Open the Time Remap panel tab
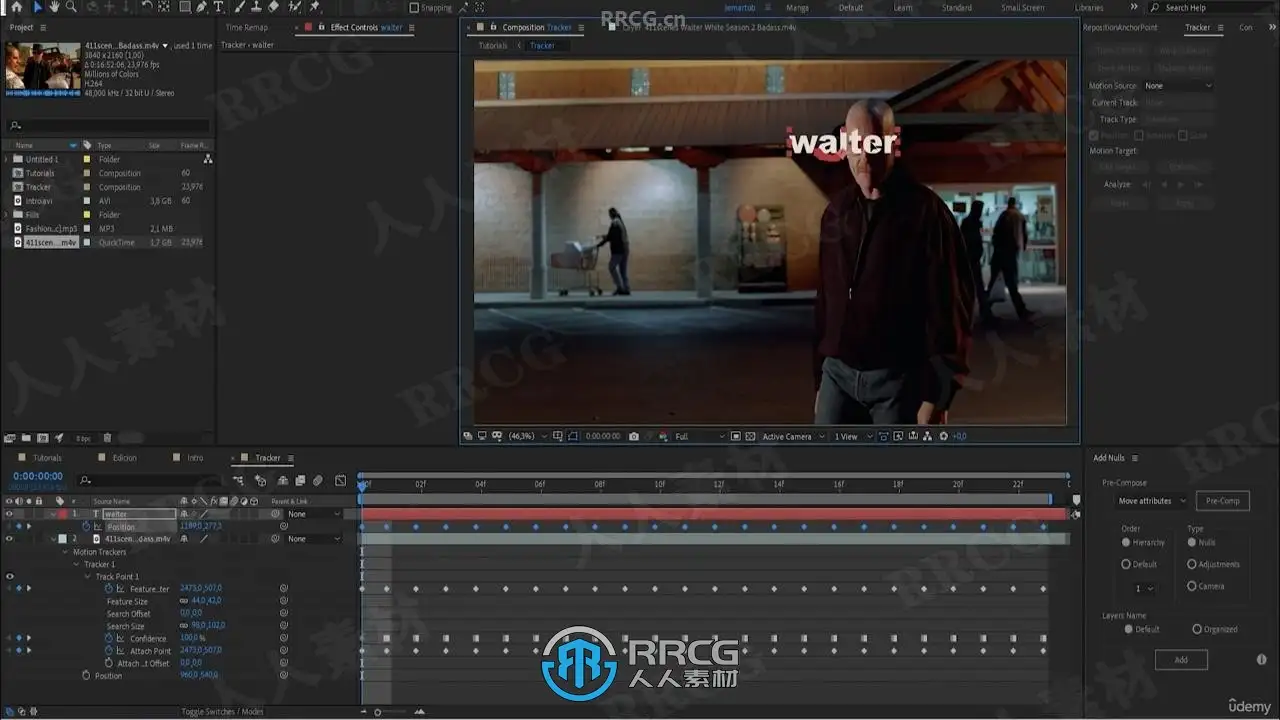 coord(246,27)
